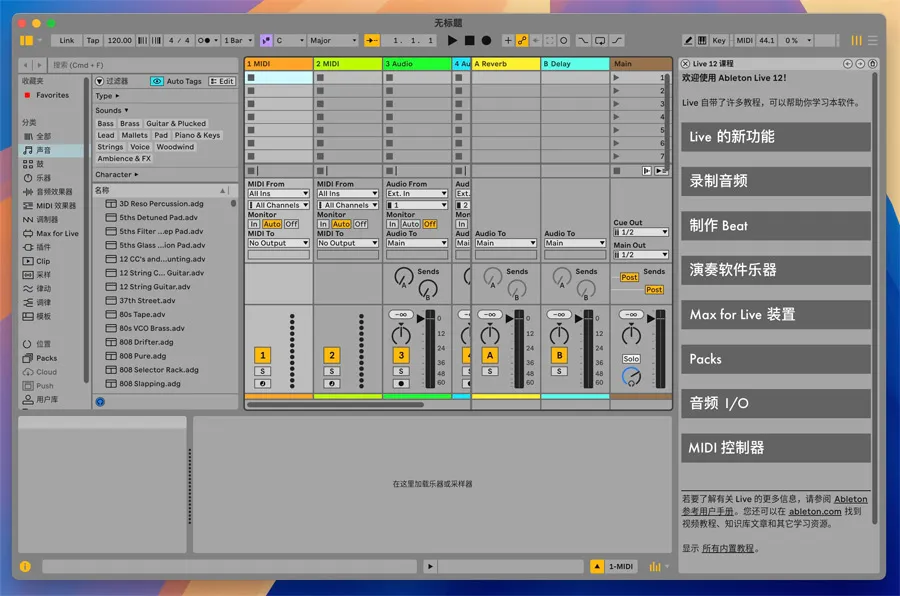This screenshot has height=596, width=900.
Task: Toggle Auto Tags eye in browser
Action: (158, 81)
